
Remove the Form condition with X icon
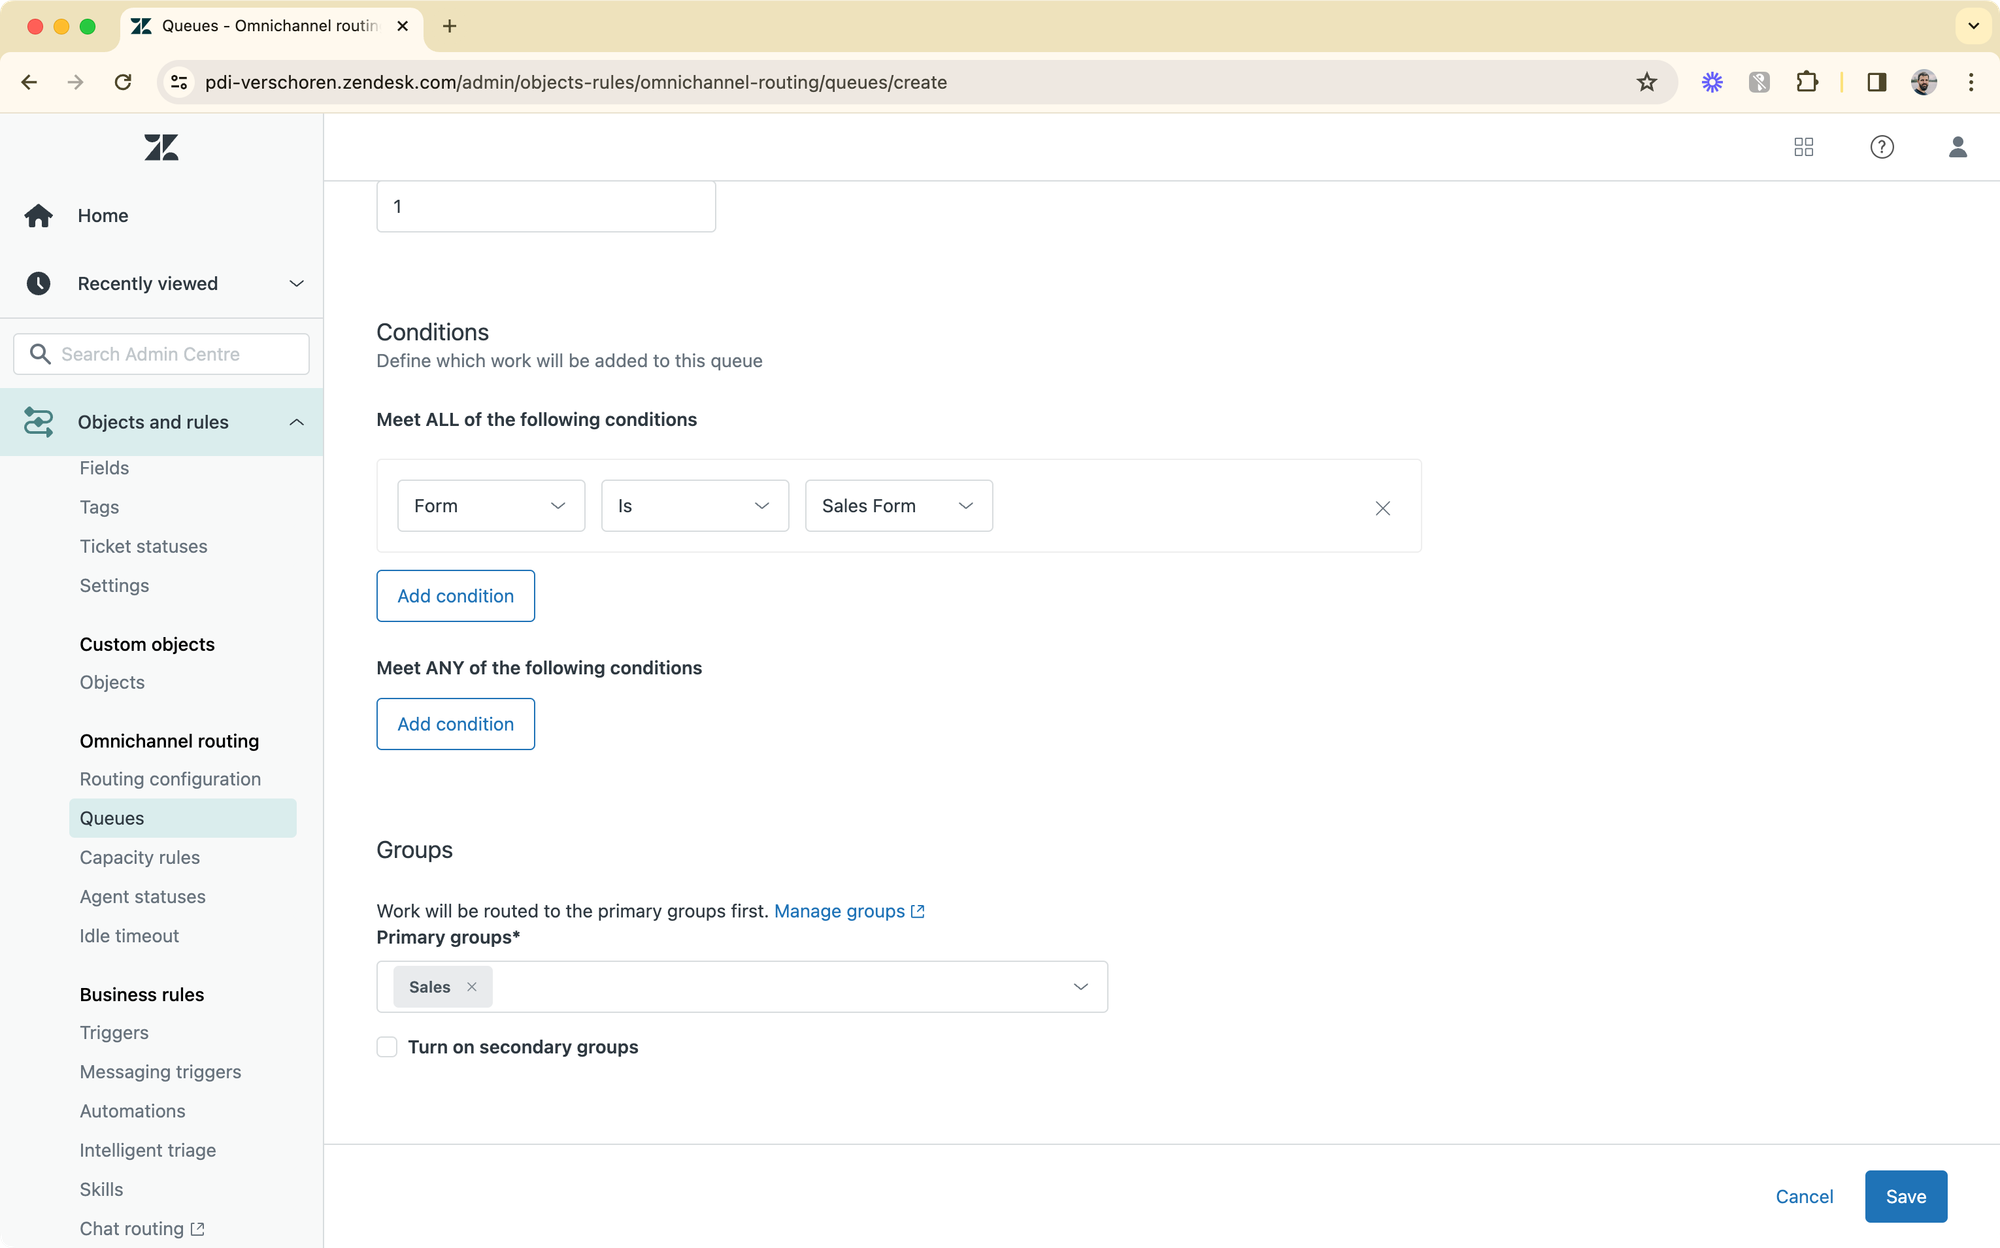pyautogui.click(x=1382, y=508)
